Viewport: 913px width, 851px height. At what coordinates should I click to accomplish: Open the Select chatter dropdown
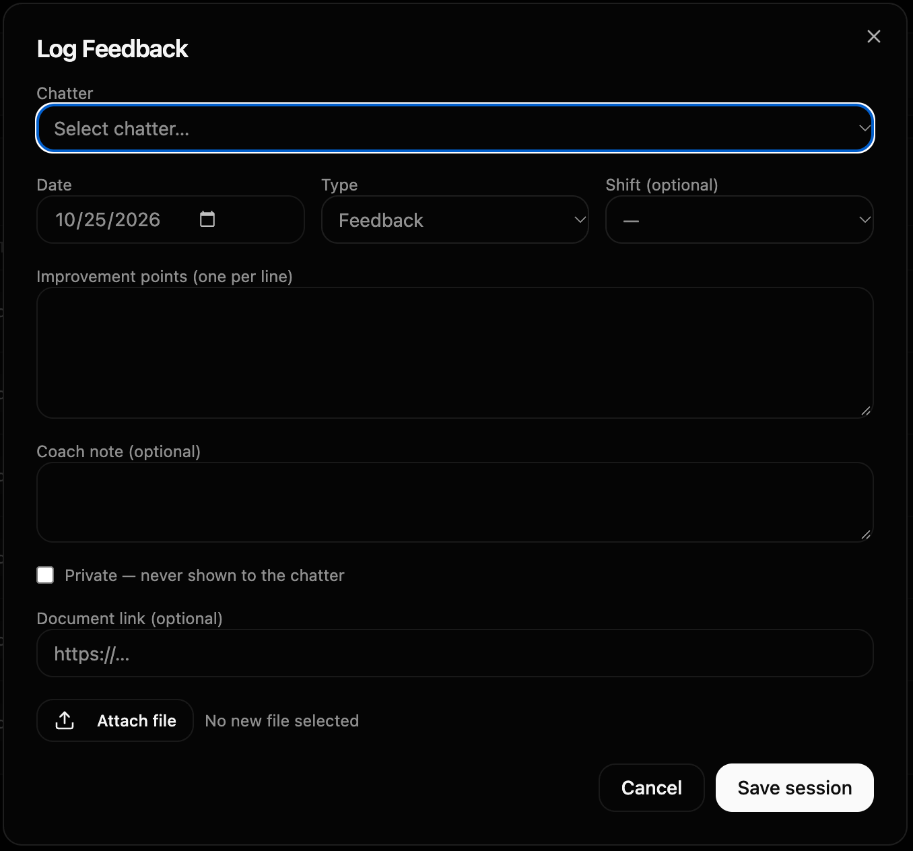[455, 128]
